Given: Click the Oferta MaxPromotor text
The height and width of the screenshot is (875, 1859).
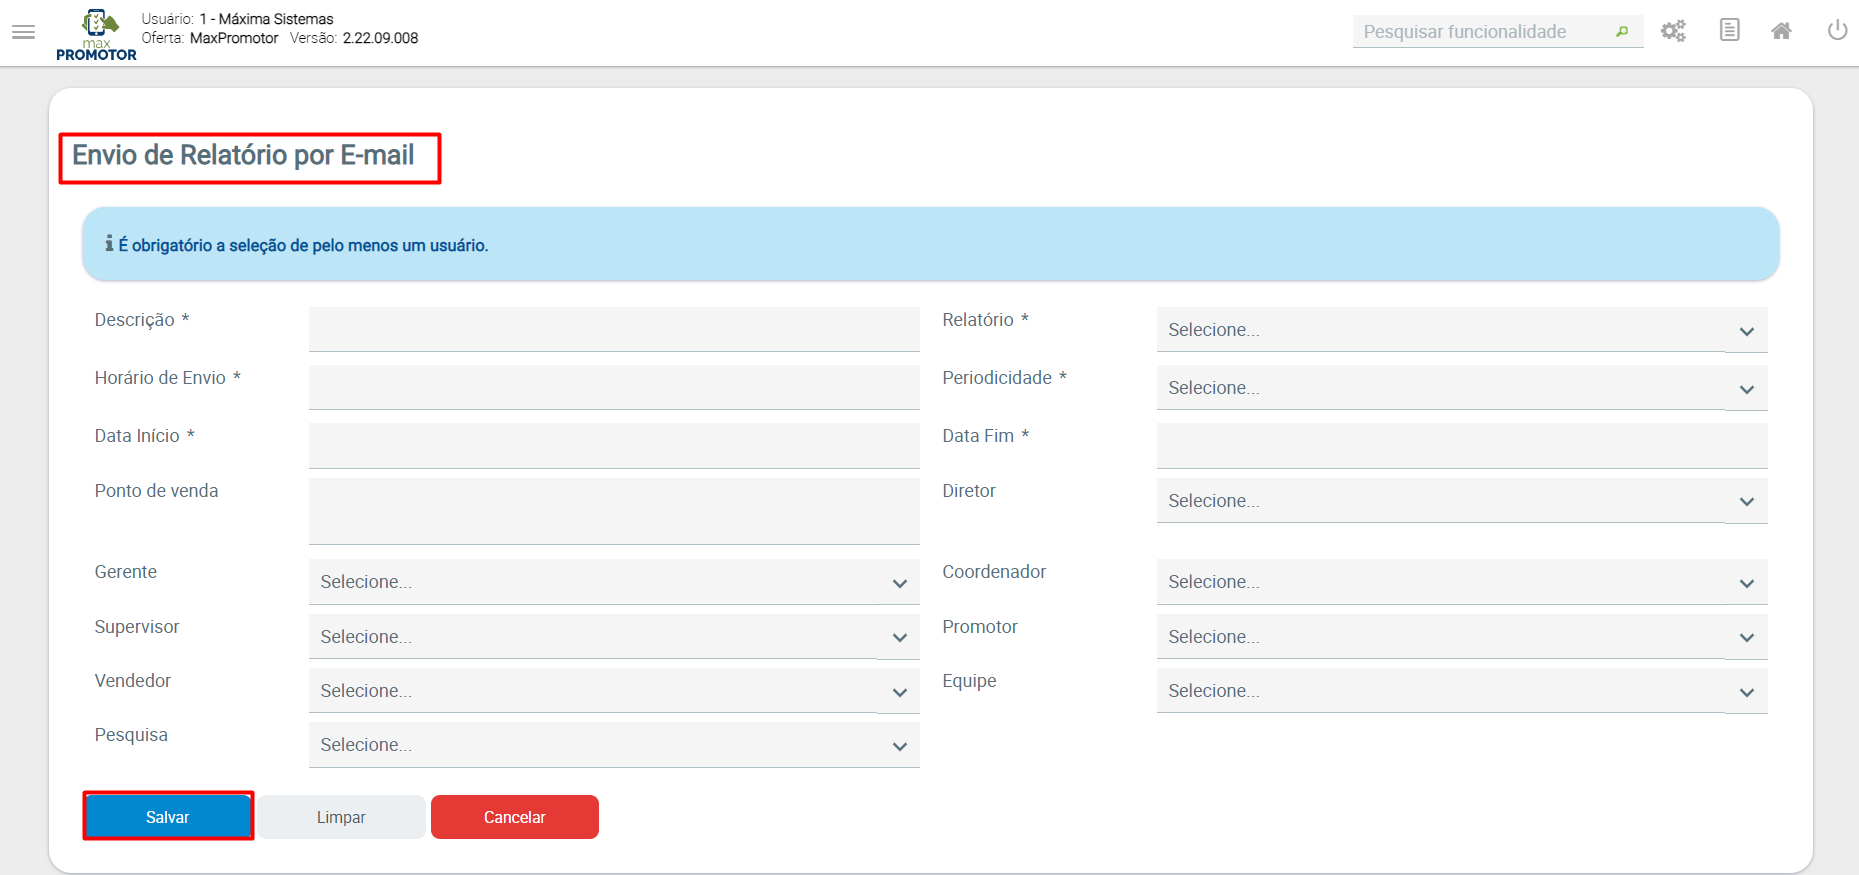Looking at the screenshot, I should 210,38.
